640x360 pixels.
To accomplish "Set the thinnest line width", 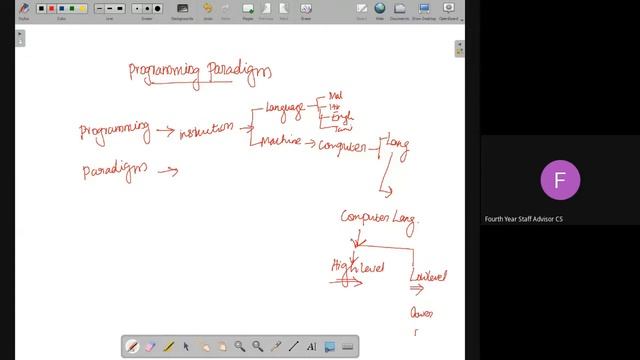I will click(x=100, y=8).
